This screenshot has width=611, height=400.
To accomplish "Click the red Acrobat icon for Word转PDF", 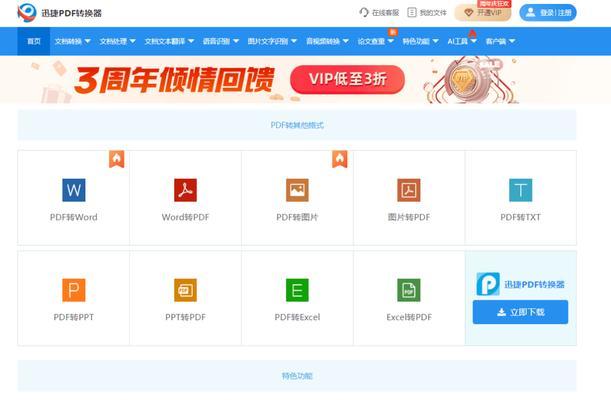I will (185, 190).
